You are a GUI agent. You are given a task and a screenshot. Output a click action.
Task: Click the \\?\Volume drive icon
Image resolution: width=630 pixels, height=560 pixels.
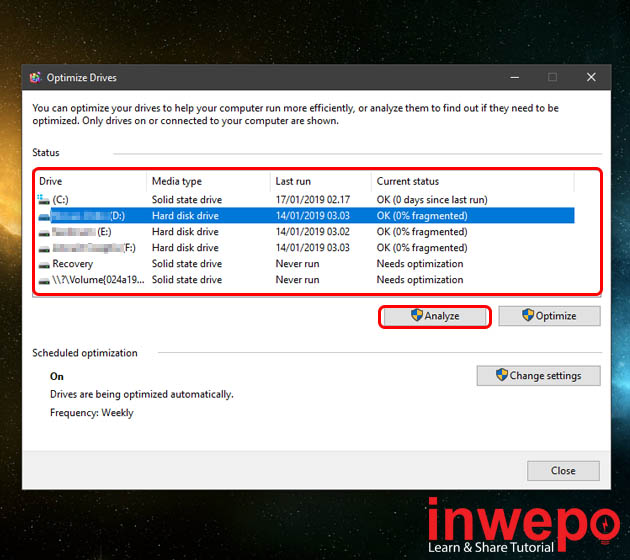(44, 281)
